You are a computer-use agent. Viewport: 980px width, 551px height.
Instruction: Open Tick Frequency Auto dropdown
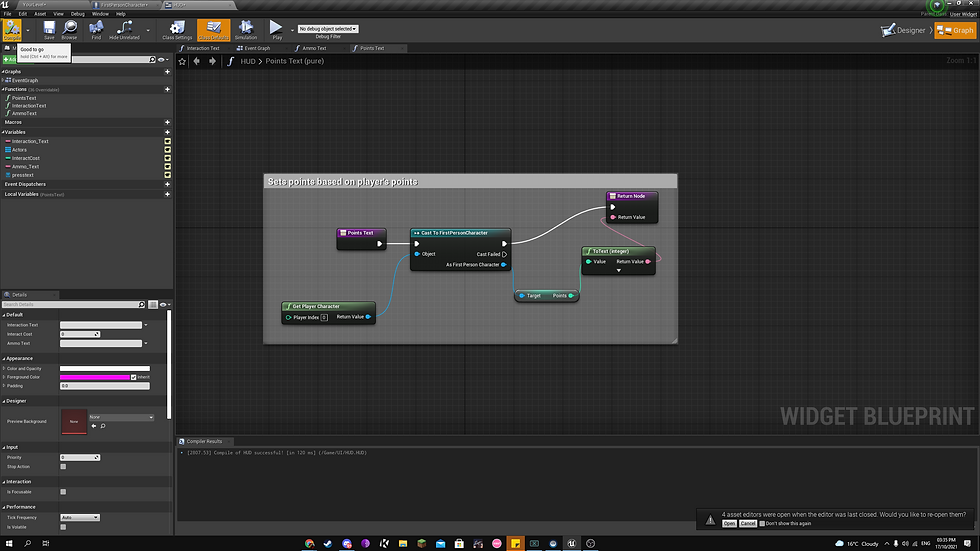pyautogui.click(x=79, y=518)
